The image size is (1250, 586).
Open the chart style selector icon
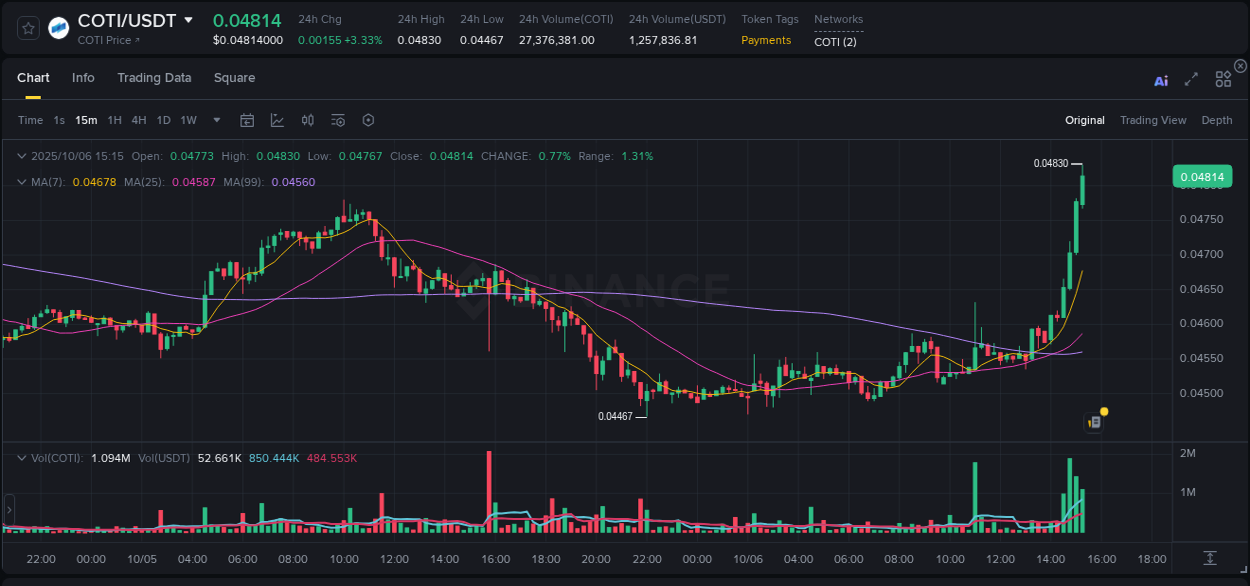coord(277,120)
